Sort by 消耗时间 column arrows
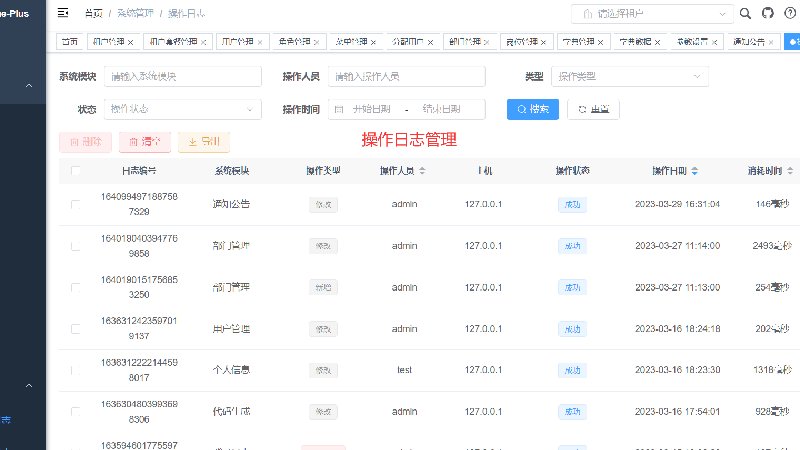This screenshot has width=800, height=450. 790,171
